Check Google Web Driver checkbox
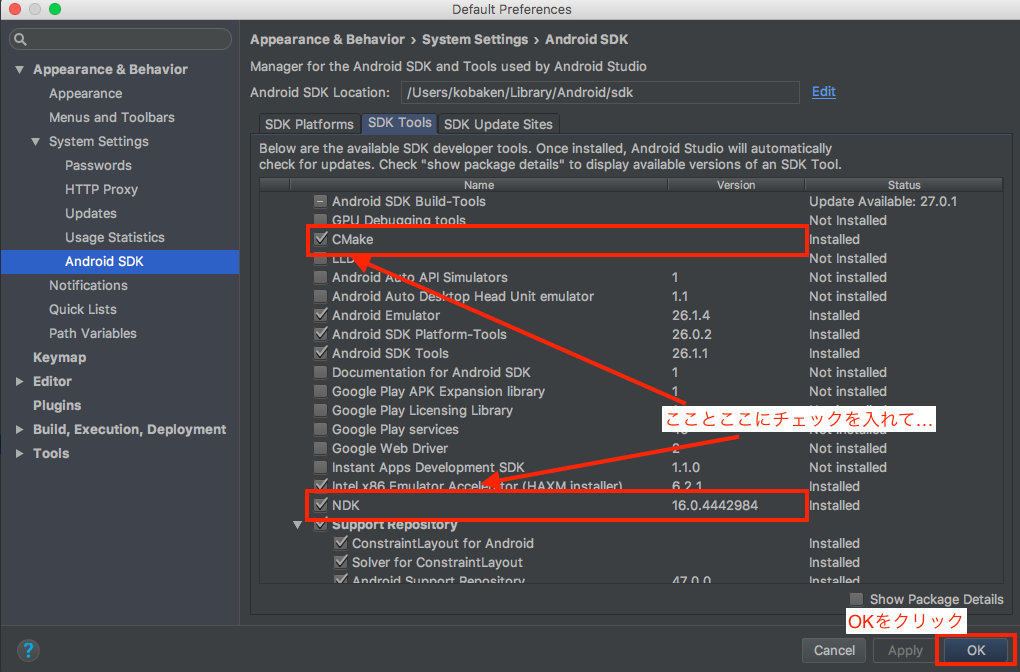 coord(321,448)
